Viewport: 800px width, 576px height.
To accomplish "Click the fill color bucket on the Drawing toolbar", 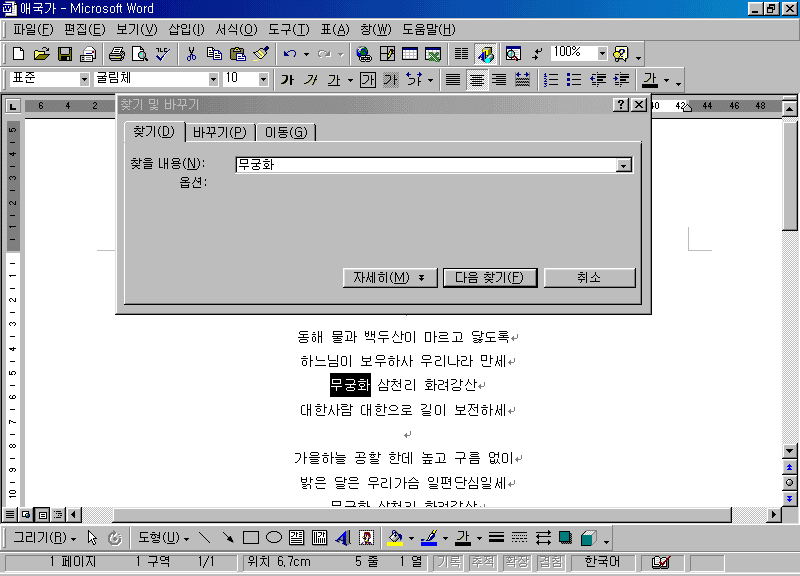I will click(x=395, y=537).
